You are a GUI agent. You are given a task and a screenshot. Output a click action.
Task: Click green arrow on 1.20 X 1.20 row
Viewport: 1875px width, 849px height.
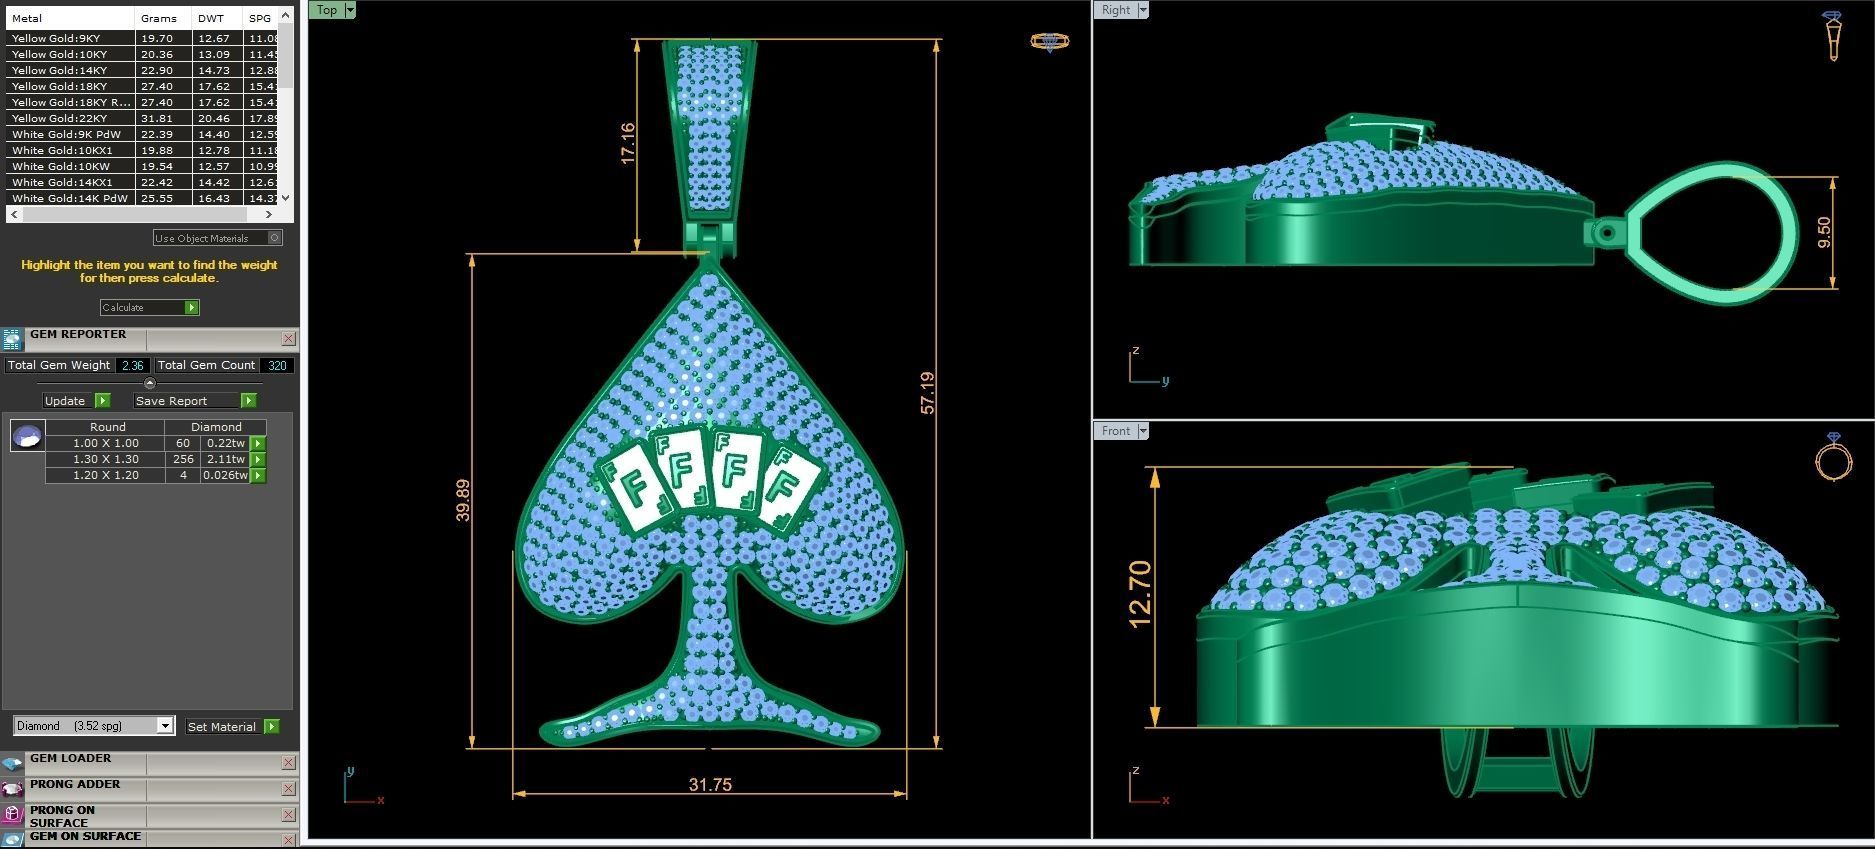(x=258, y=475)
